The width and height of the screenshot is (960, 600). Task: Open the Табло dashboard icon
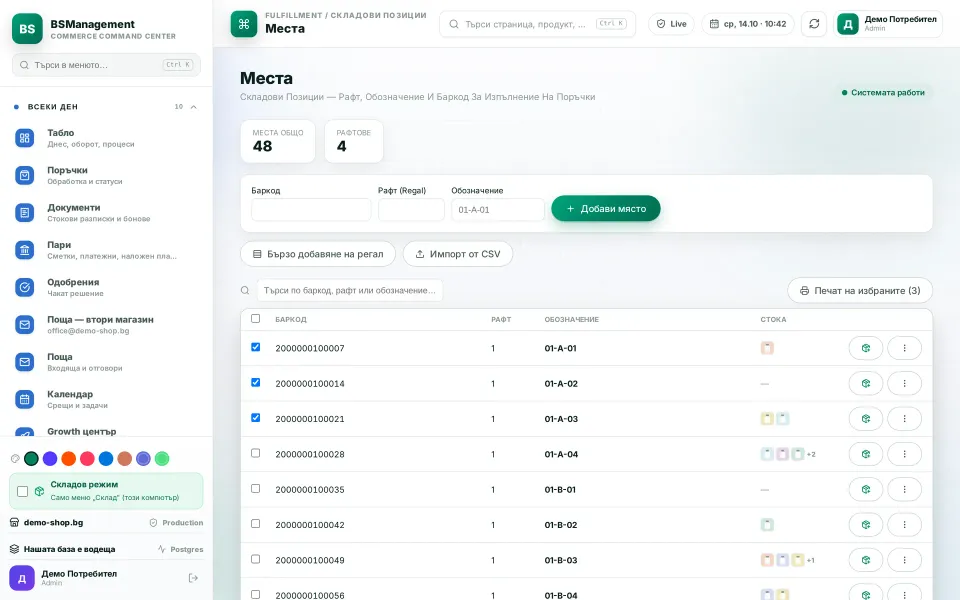click(24, 138)
